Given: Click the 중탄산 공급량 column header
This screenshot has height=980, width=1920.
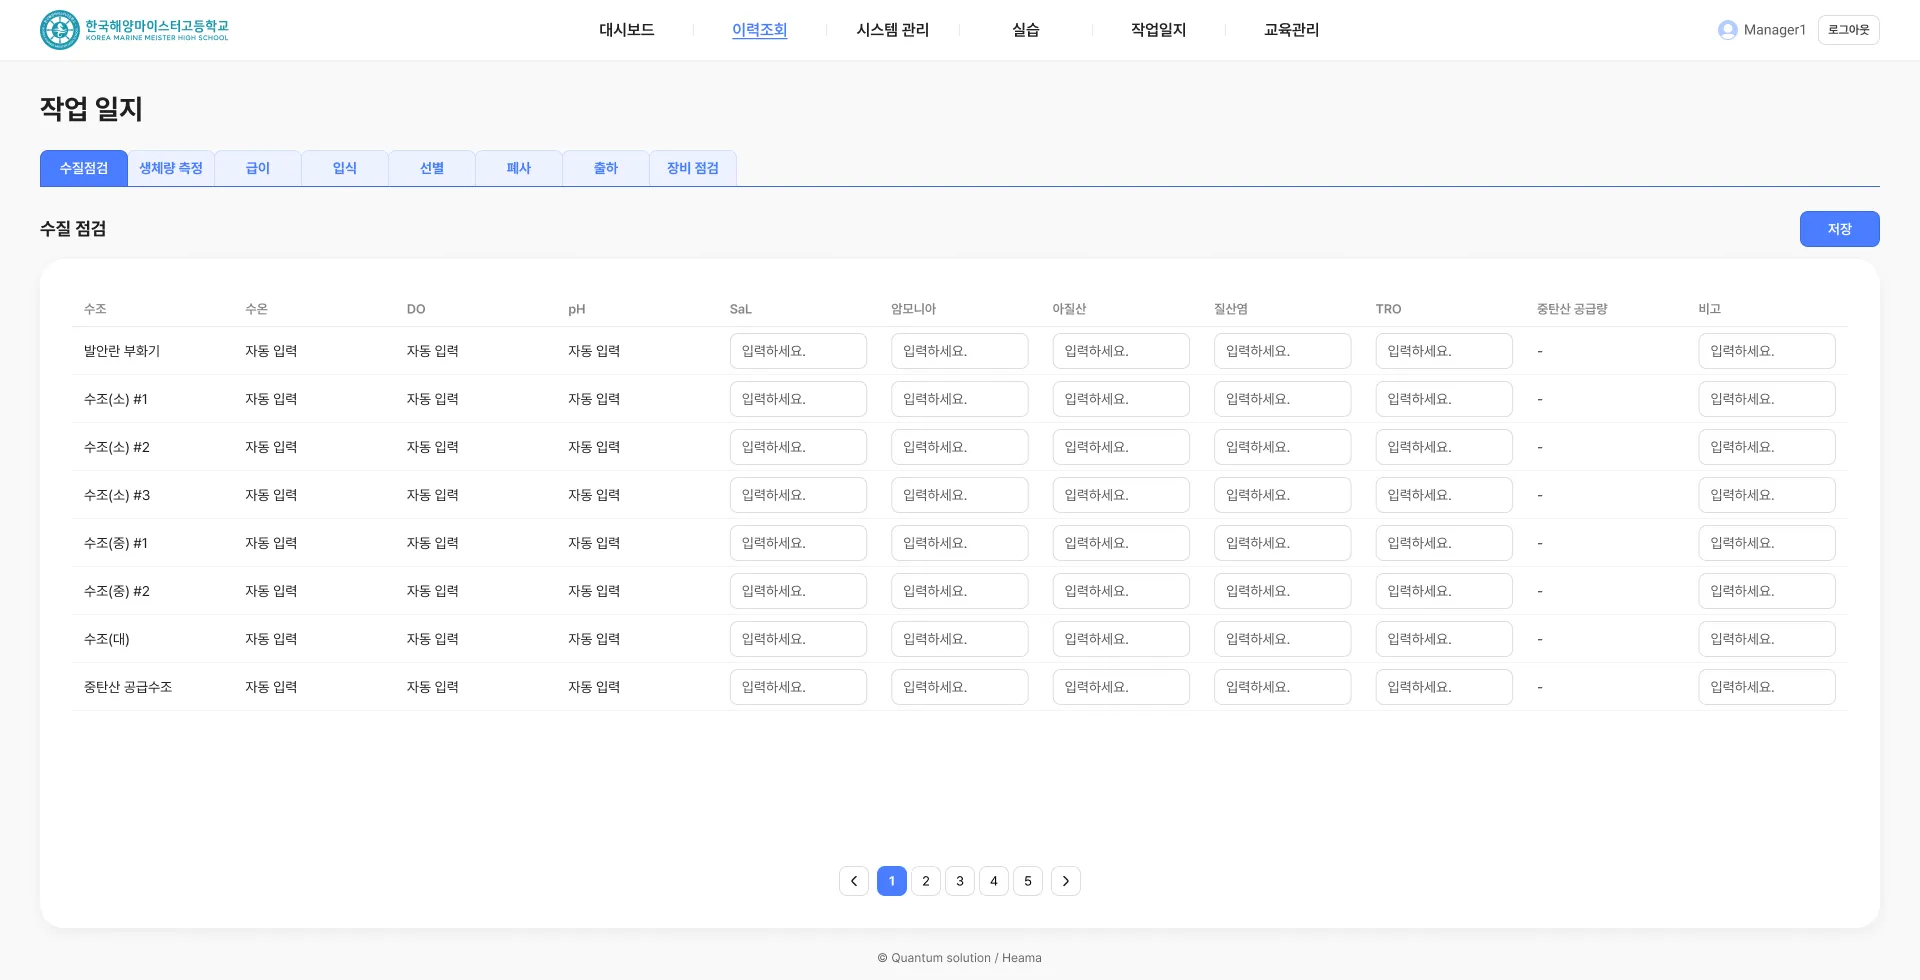Looking at the screenshot, I should (x=1572, y=309).
